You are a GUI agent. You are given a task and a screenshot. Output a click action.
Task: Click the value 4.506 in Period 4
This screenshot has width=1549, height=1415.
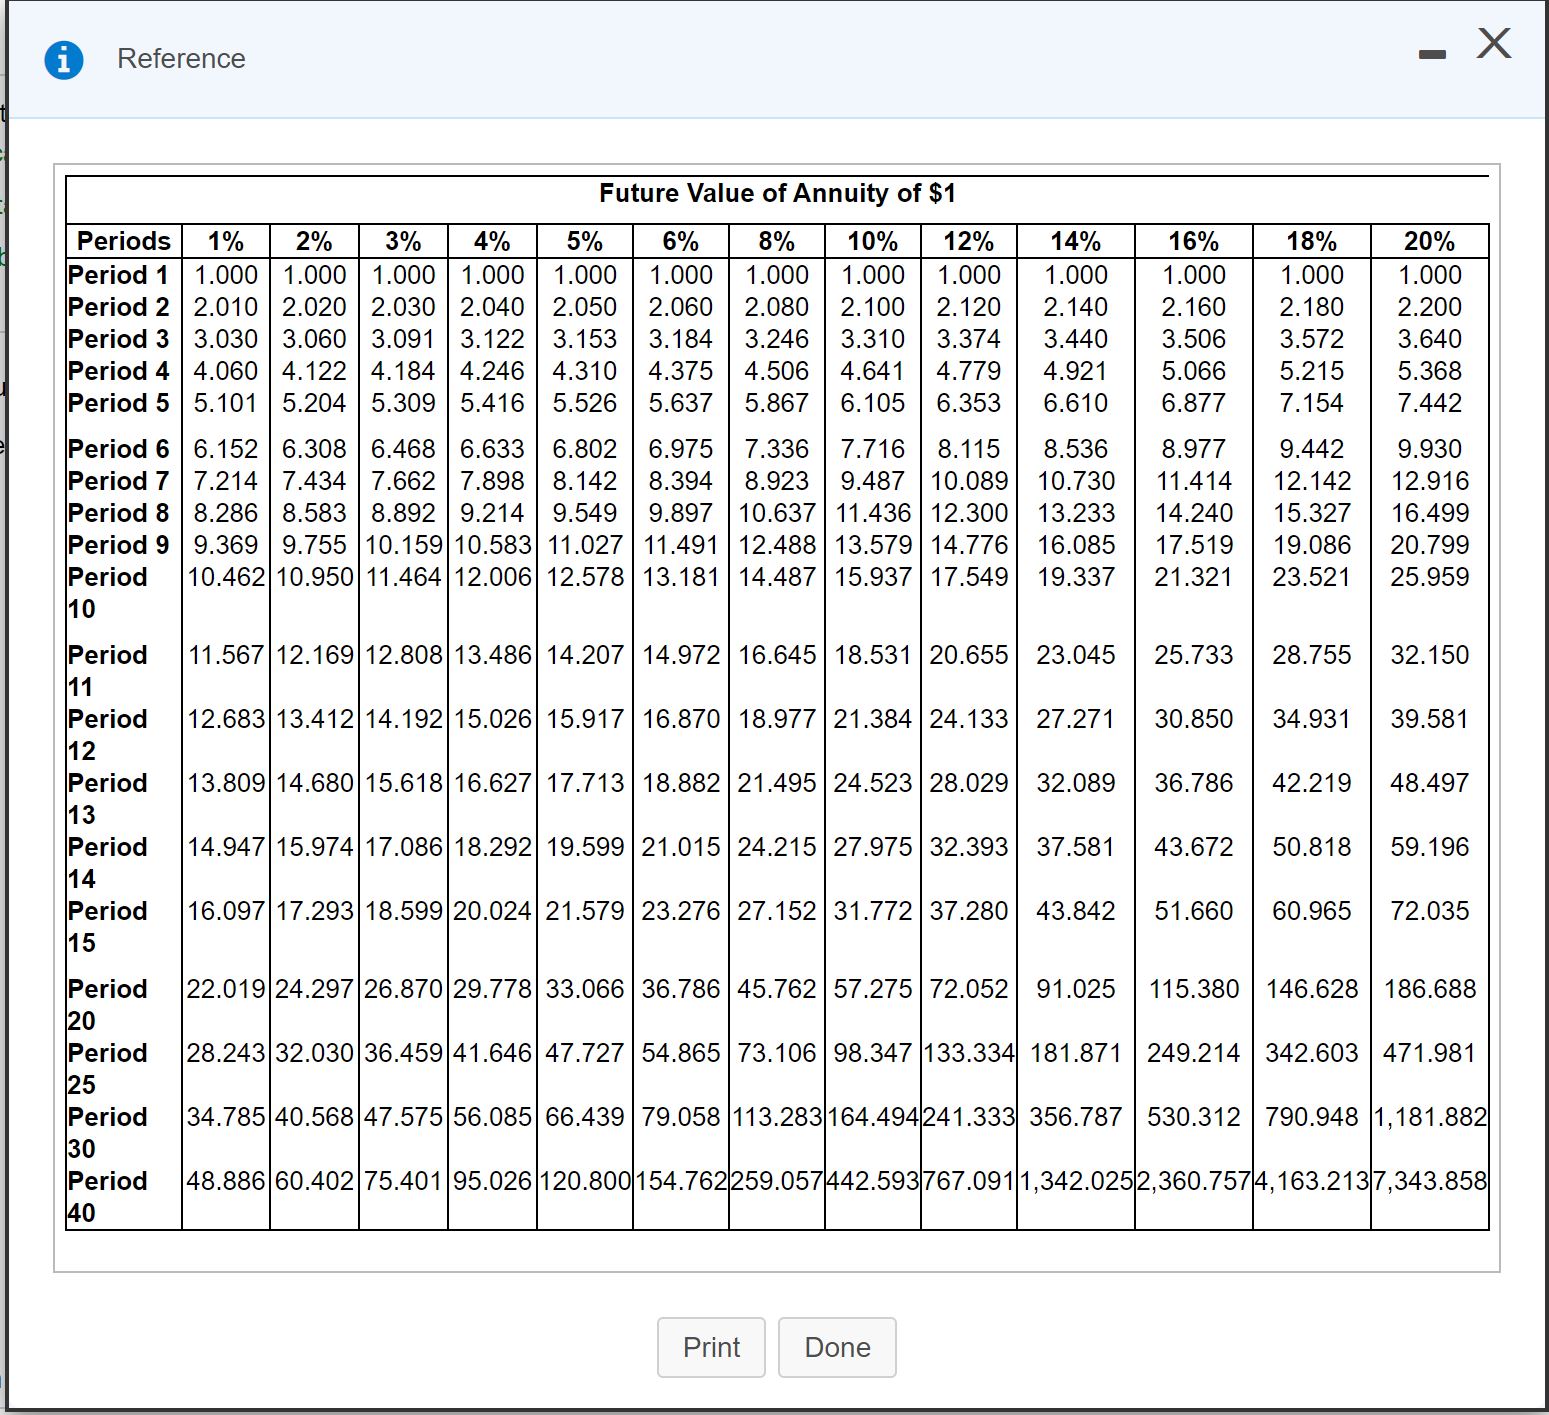tap(777, 371)
